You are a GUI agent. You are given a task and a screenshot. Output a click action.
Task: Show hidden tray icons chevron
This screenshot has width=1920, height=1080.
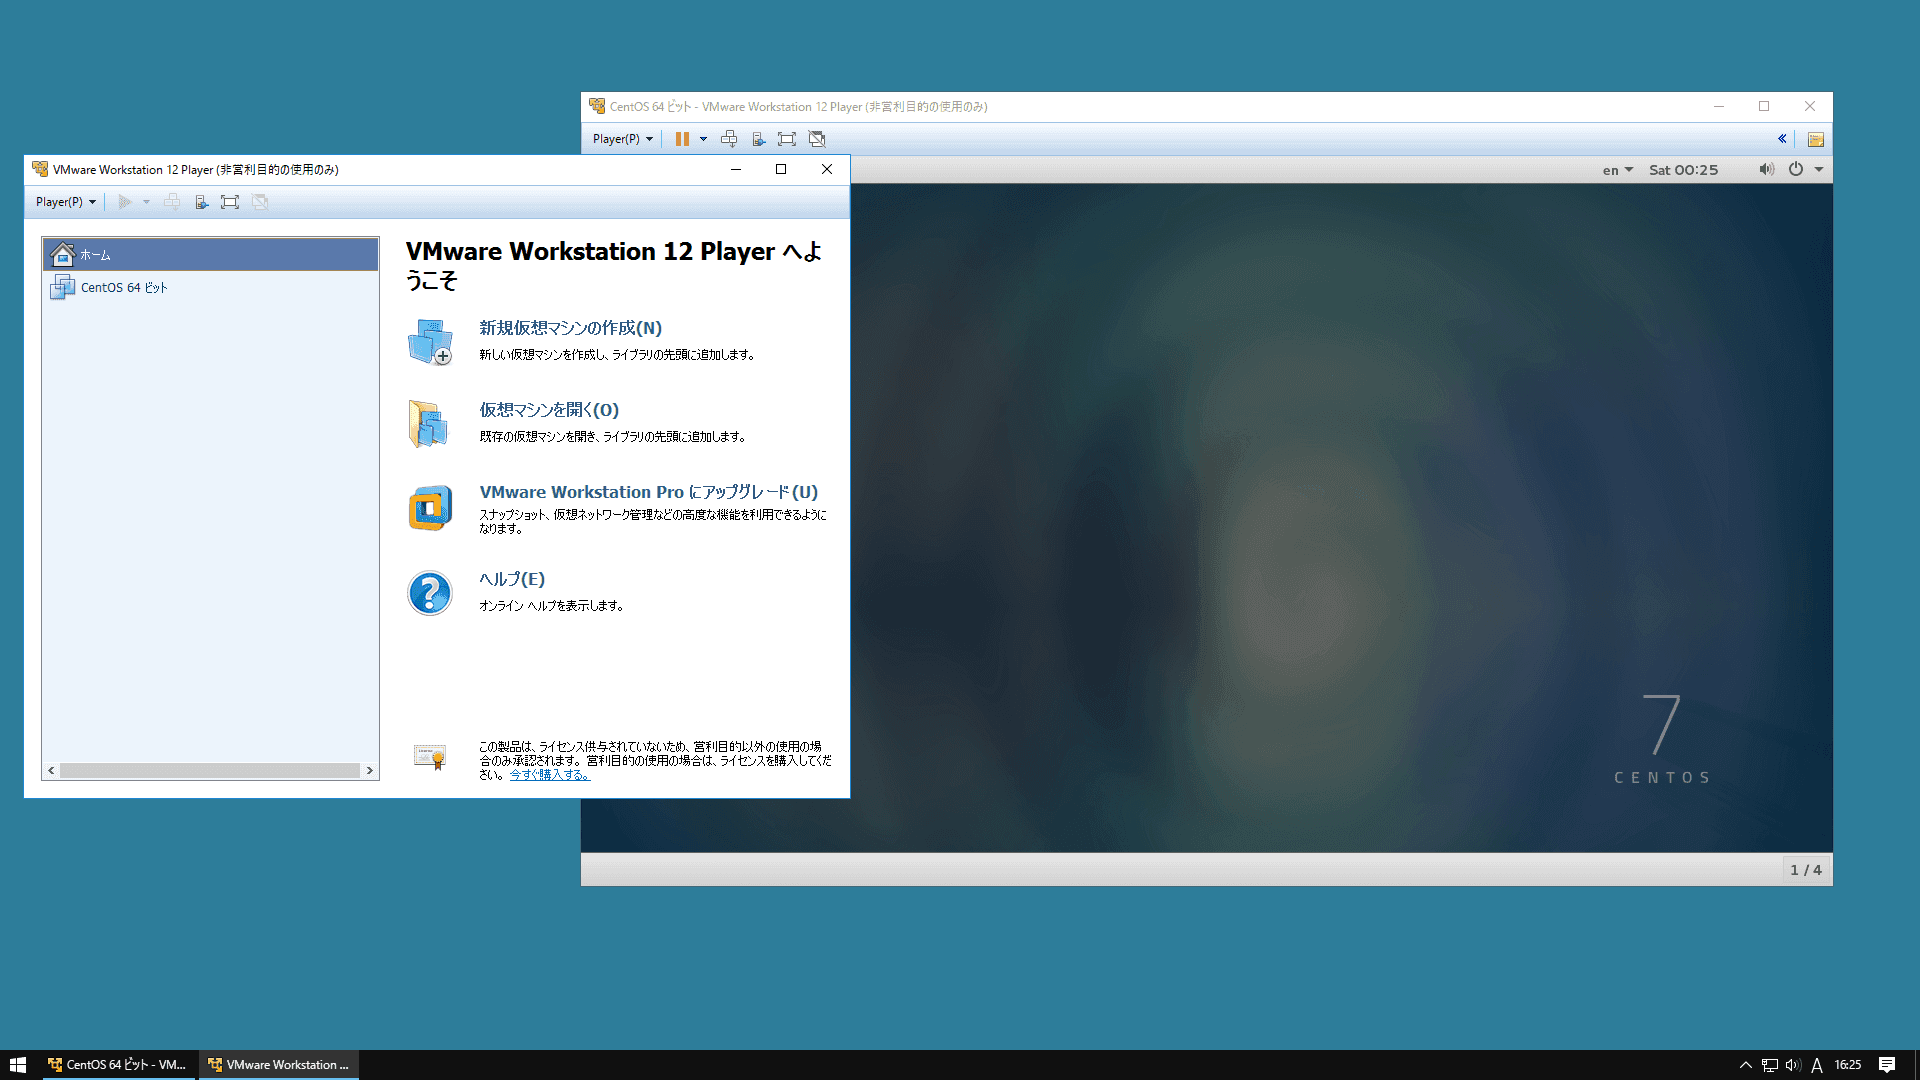(1746, 1065)
